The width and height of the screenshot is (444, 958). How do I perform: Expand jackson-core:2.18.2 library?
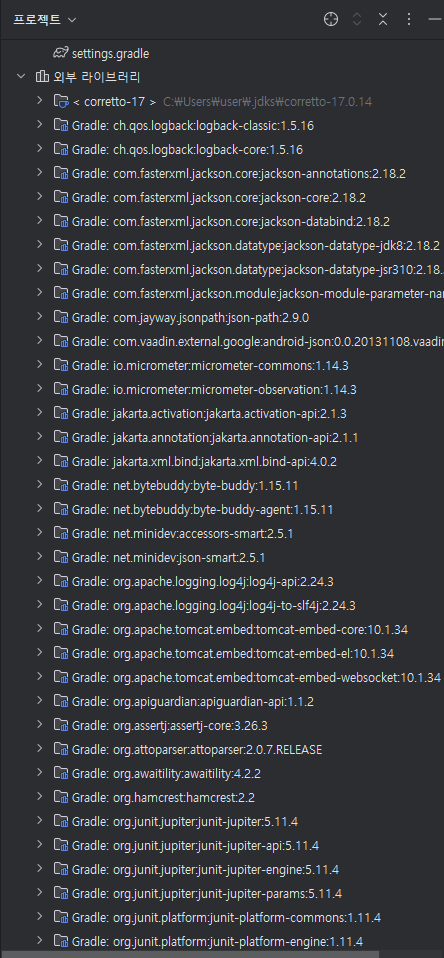click(40, 196)
